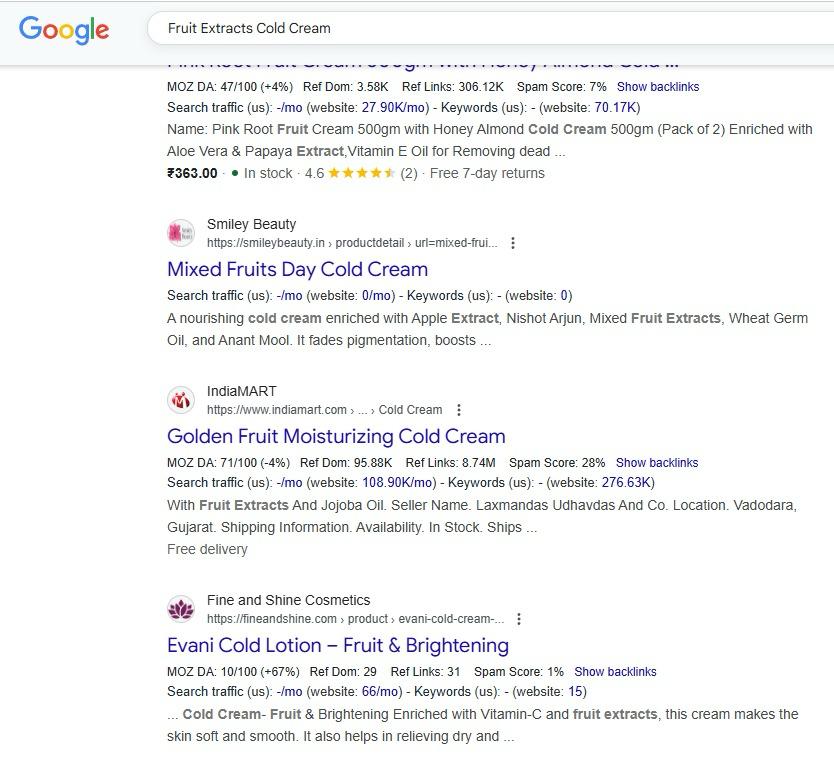The image size is (834, 766).
Task: Click the In stock status text
Action: [x=268, y=173]
